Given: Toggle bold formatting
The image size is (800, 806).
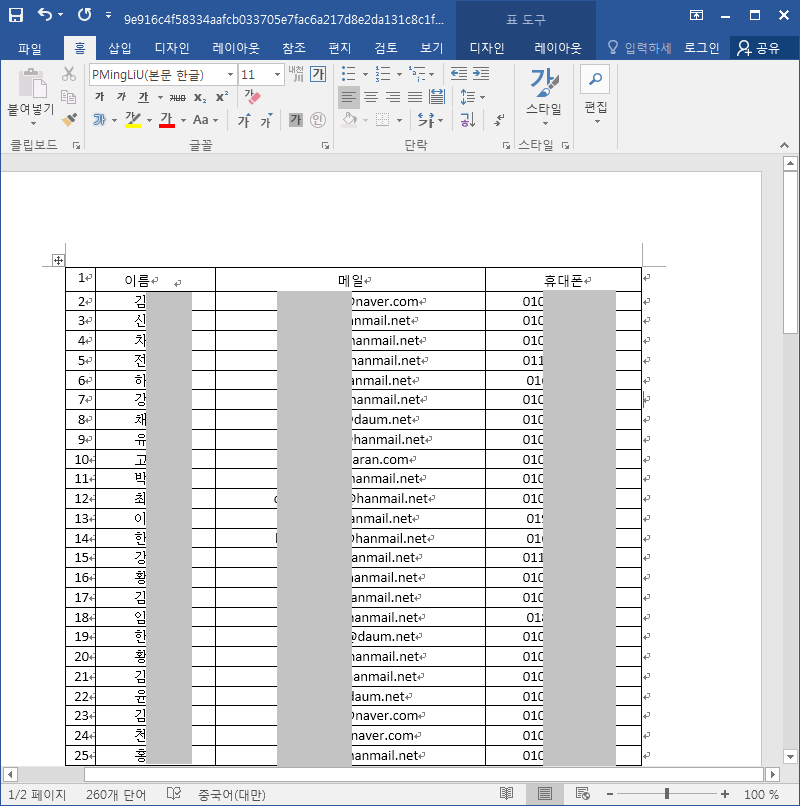Looking at the screenshot, I should pos(100,97).
